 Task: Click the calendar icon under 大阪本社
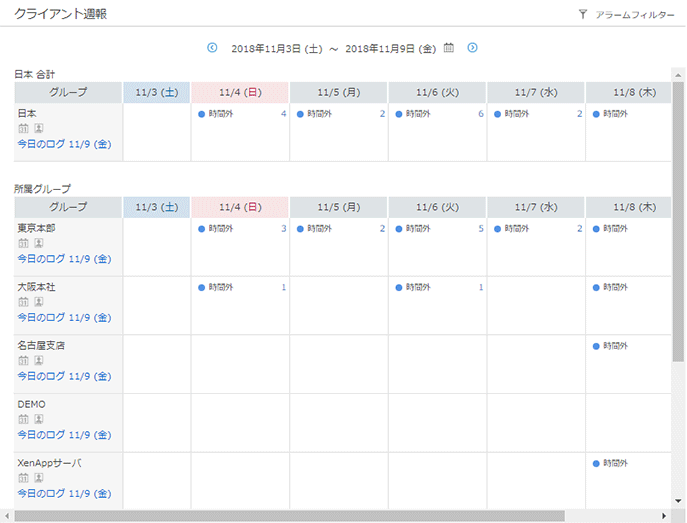click(x=23, y=302)
